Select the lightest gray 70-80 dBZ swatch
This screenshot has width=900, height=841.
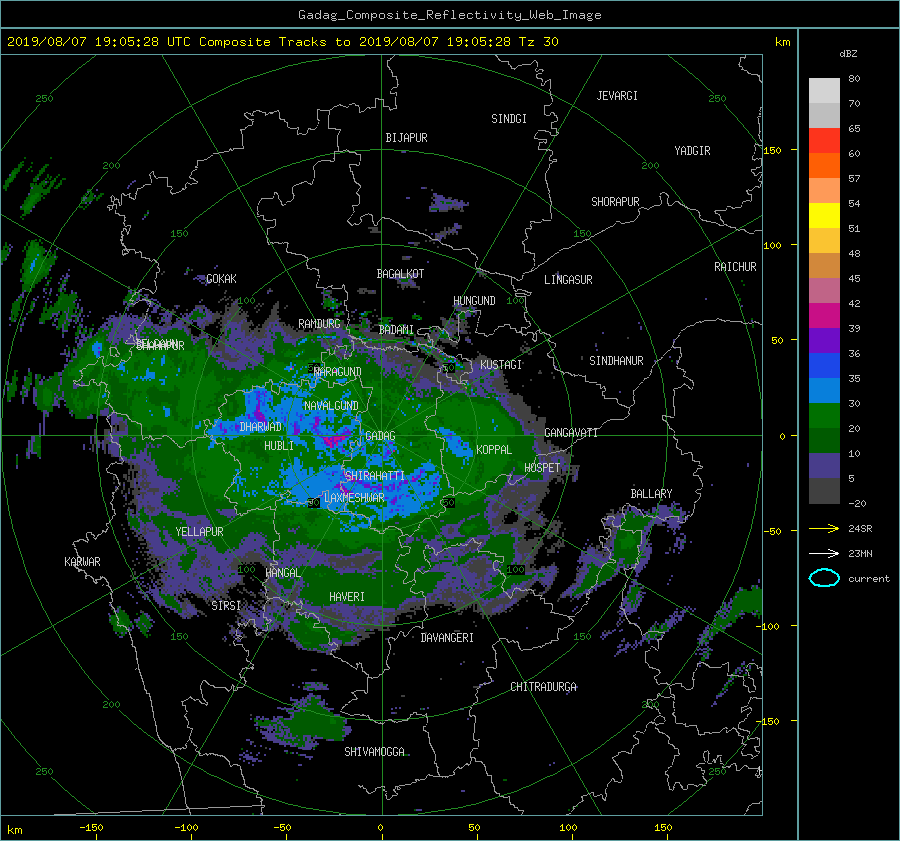point(824,91)
